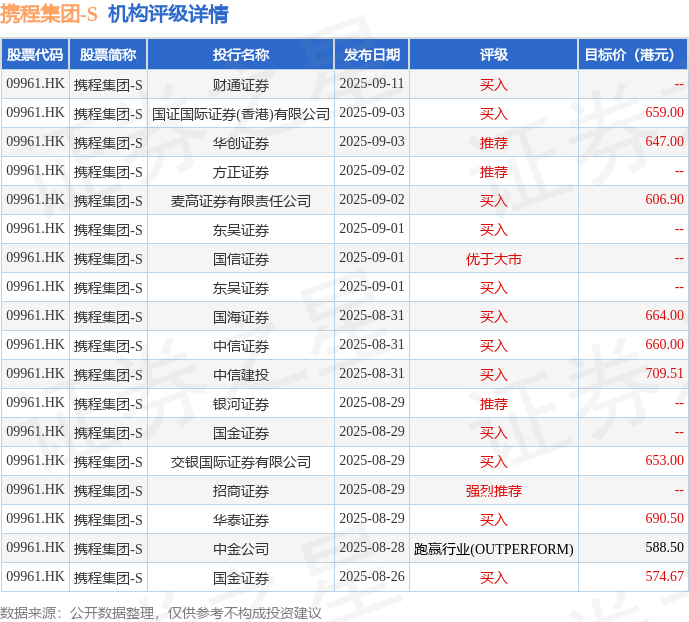Click the 2025-08-26 date cell
Viewport: 689px width, 622px height.
tap(372, 576)
